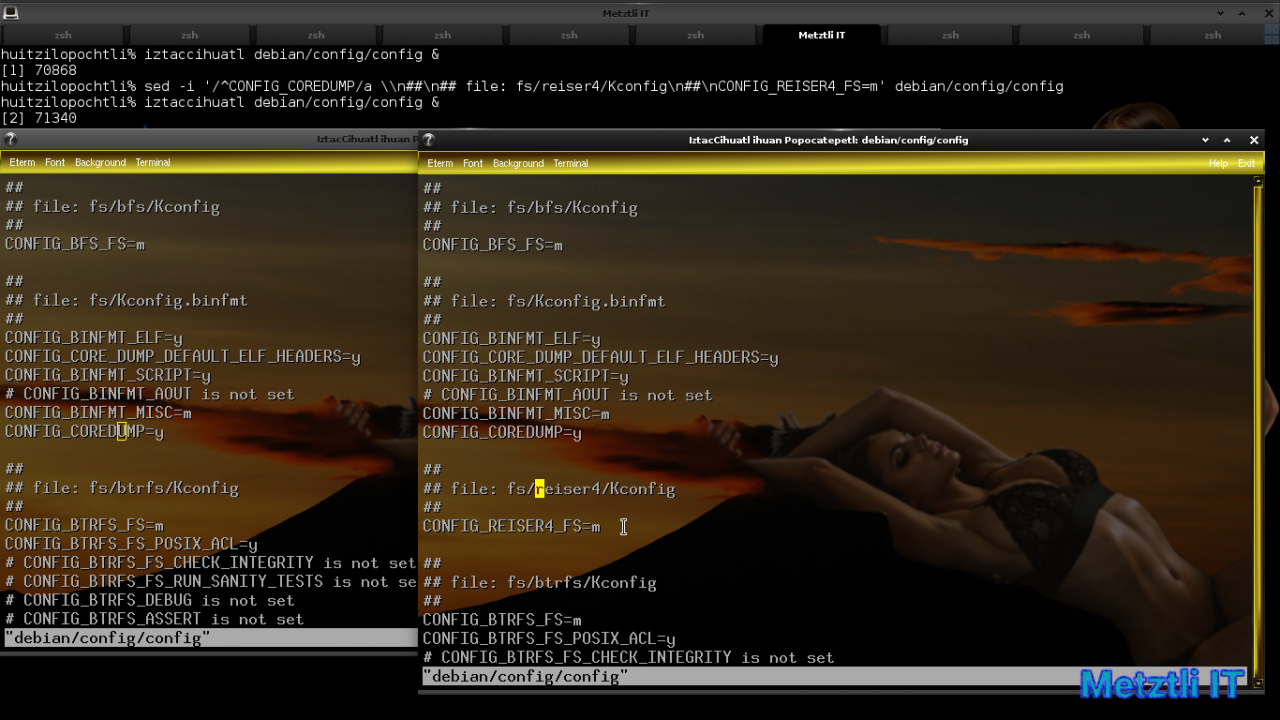Open the Eterm menu in the left window
1280x720 pixels.
(22, 162)
